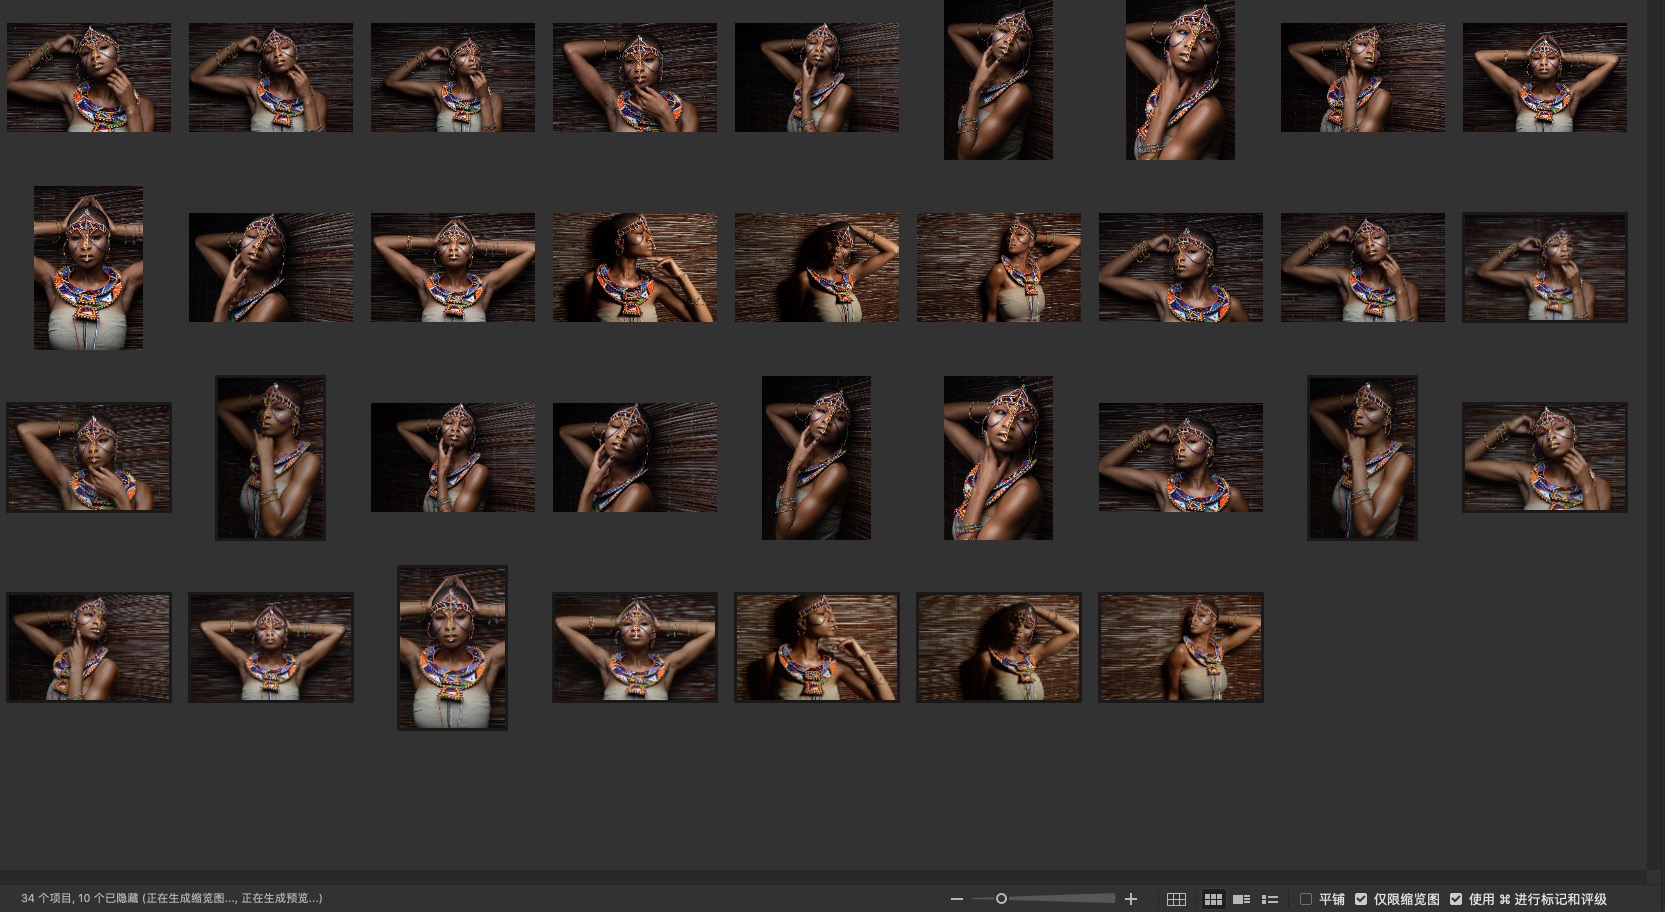Image resolution: width=1665 pixels, height=912 pixels.
Task: Select the last thumbnail in the top row
Action: (1544, 78)
